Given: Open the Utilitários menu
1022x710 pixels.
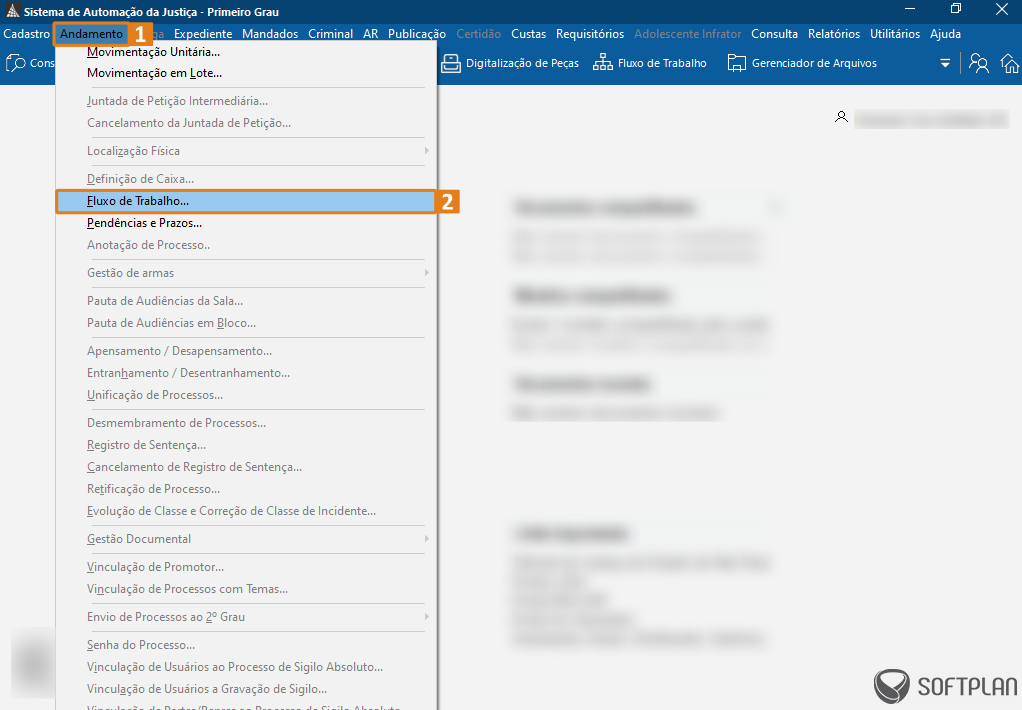Looking at the screenshot, I should (895, 34).
